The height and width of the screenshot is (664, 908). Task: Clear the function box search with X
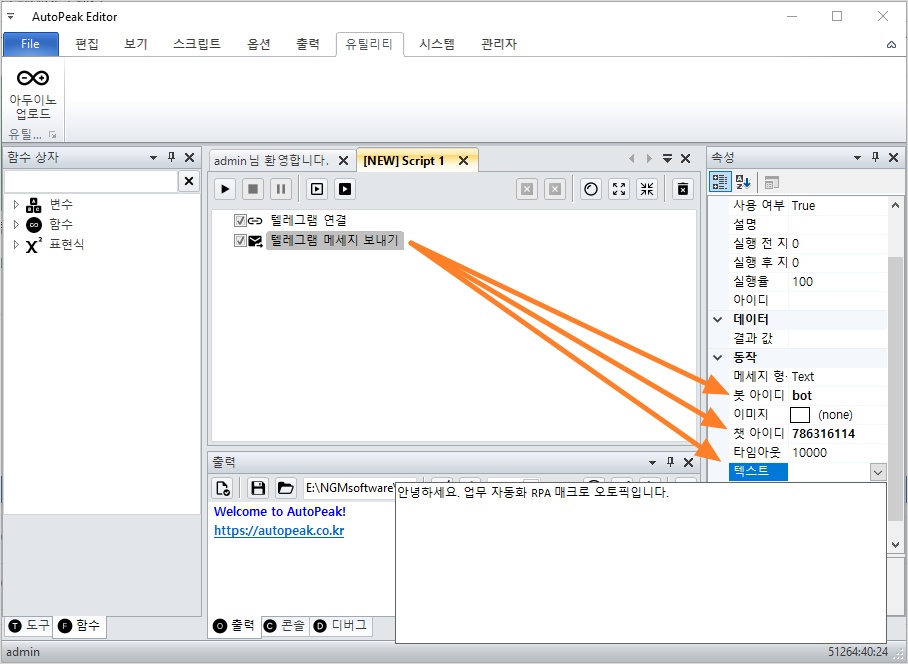(x=189, y=181)
